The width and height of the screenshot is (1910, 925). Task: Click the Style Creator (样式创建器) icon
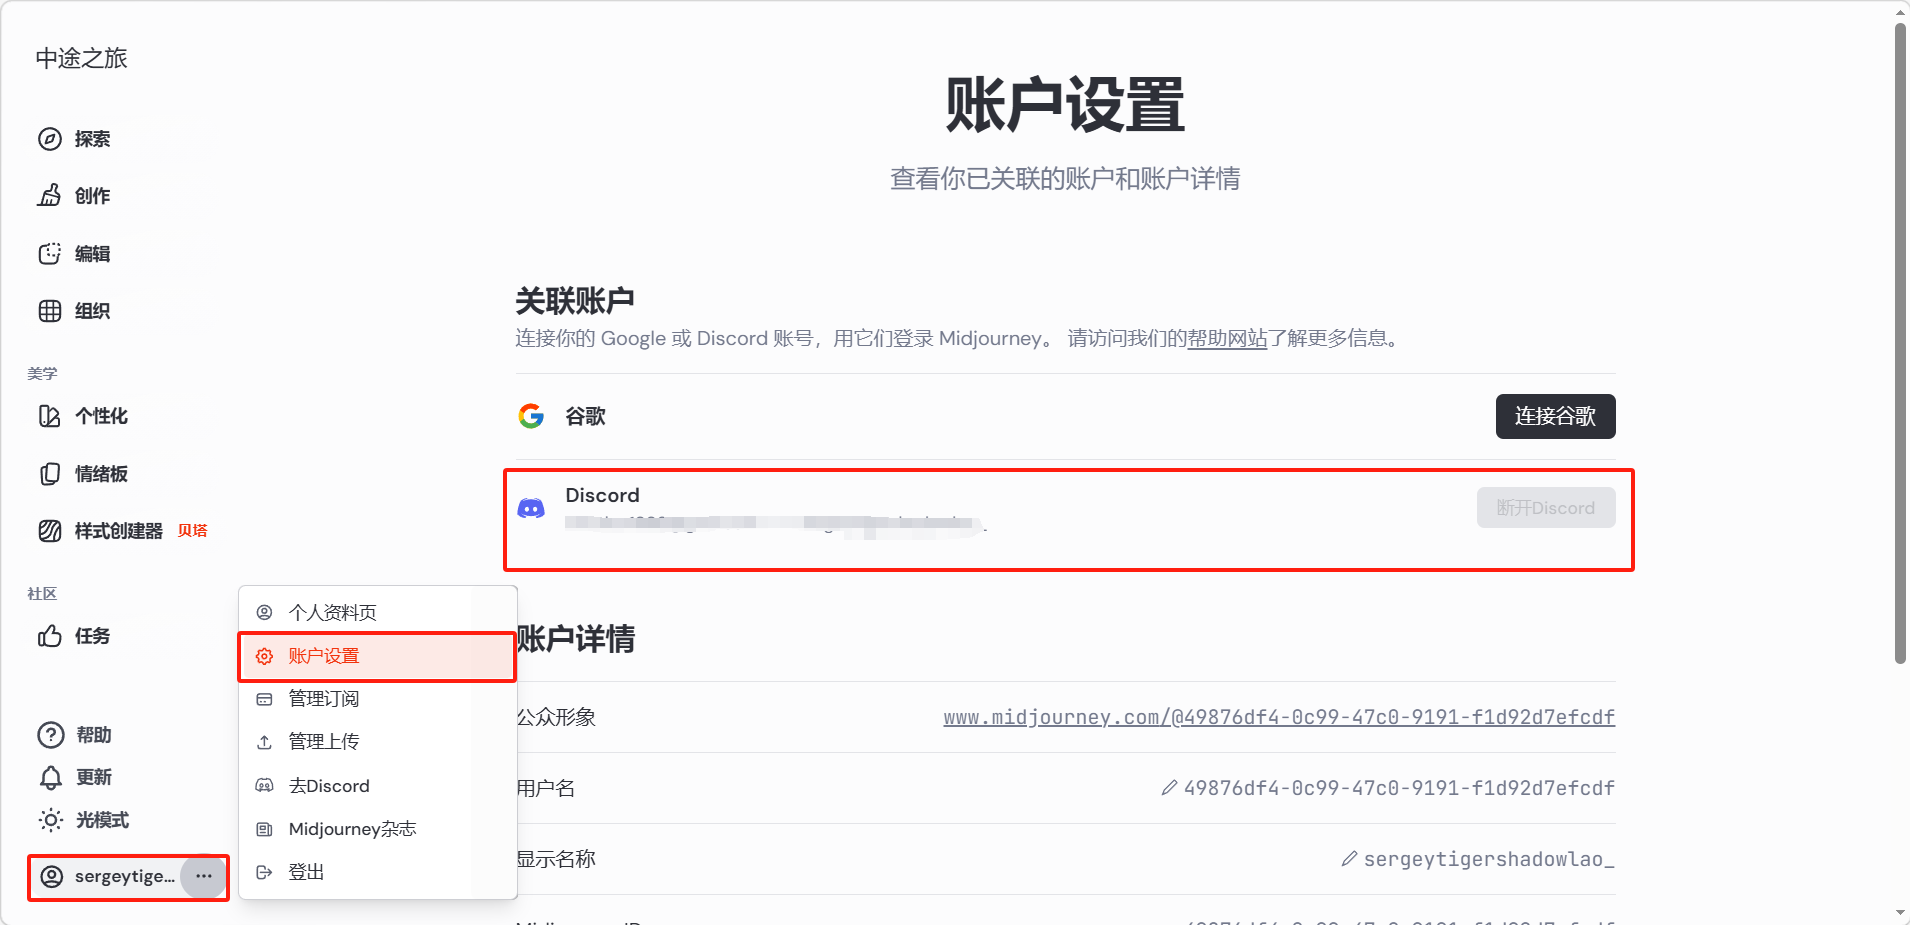[x=50, y=531]
